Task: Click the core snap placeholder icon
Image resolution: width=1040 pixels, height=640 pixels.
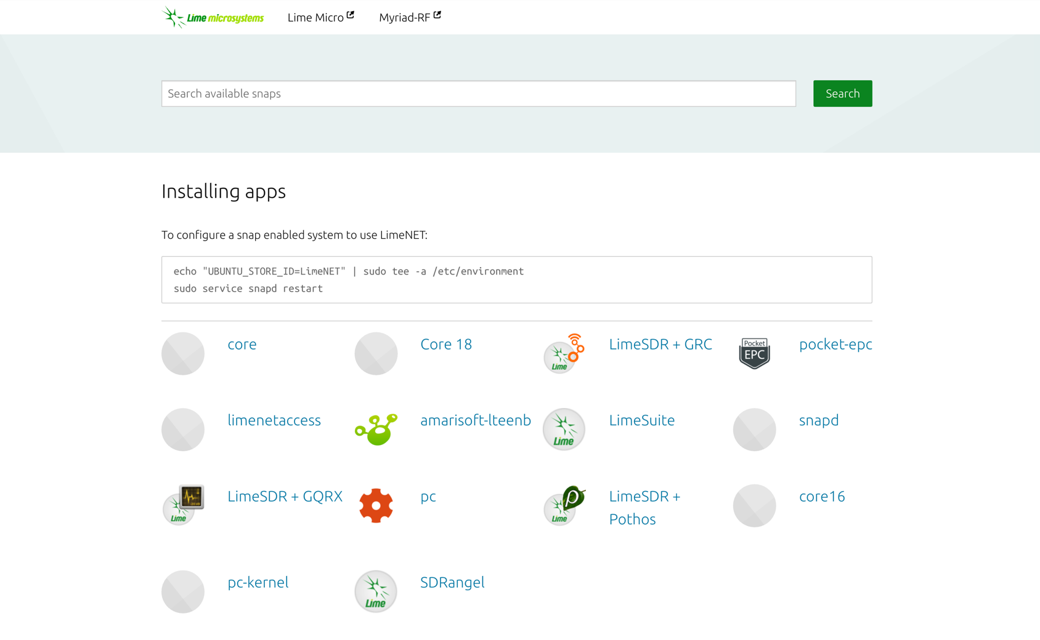Action: (183, 353)
